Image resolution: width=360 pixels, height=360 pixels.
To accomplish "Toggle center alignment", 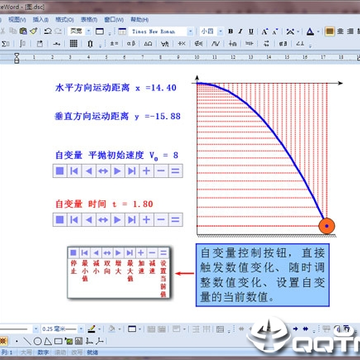I will coord(340,31).
